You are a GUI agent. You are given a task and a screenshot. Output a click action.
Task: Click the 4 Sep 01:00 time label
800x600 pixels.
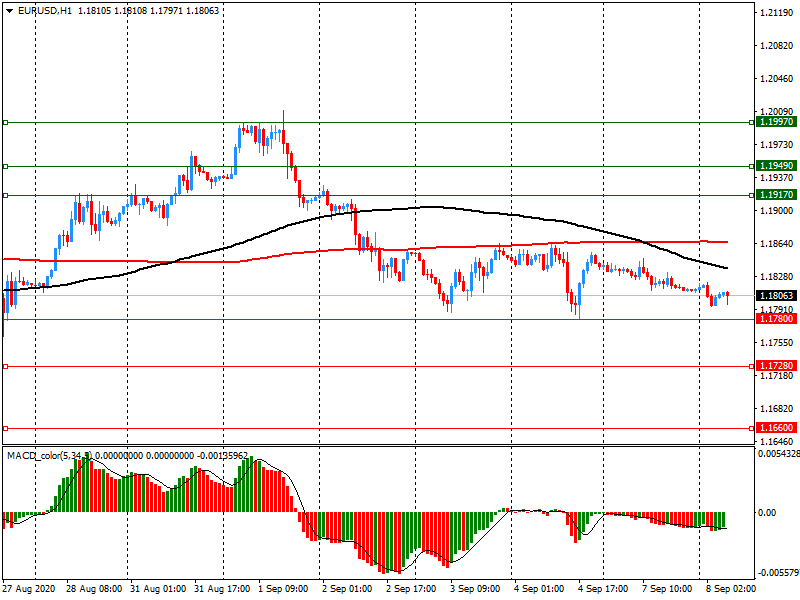pos(539,589)
